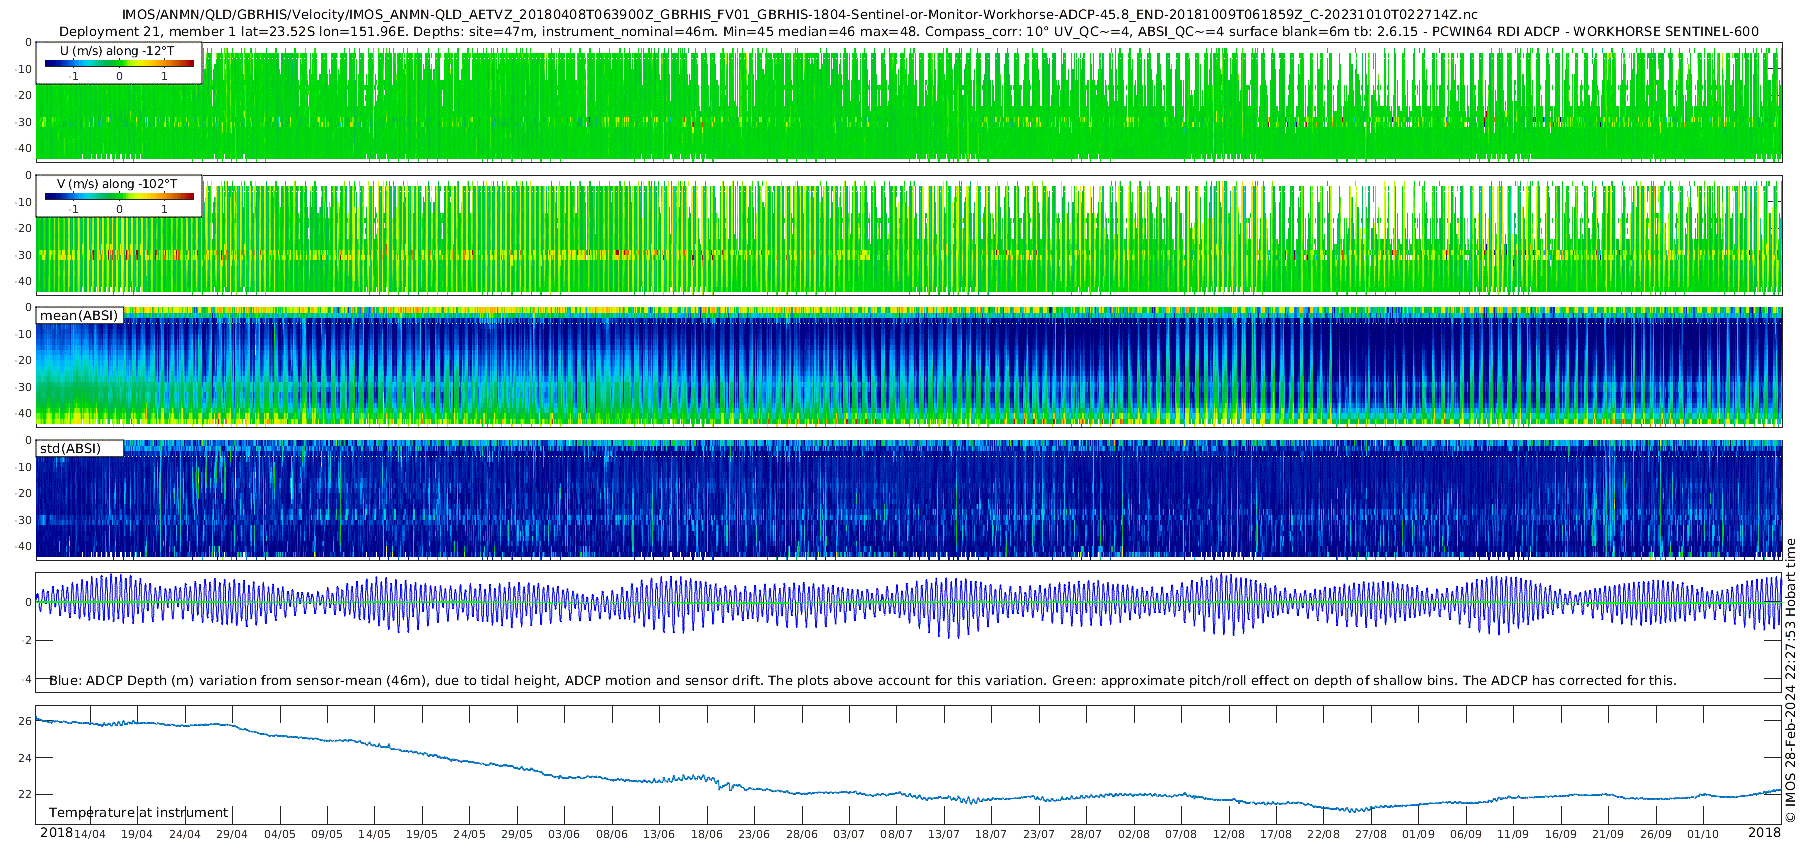The image size is (1800, 850).
Task: Select the 27/08 date tick label
Action: coord(1371,834)
